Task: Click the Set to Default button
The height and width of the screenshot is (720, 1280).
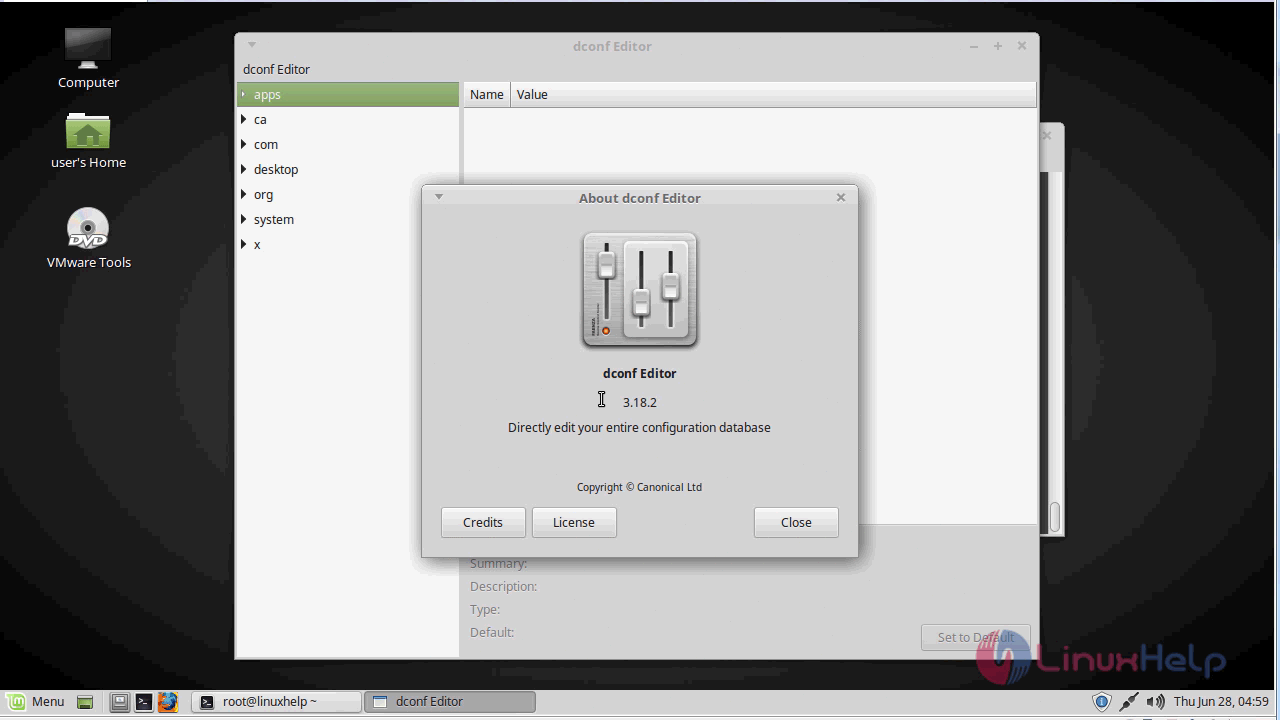Action: [975, 637]
